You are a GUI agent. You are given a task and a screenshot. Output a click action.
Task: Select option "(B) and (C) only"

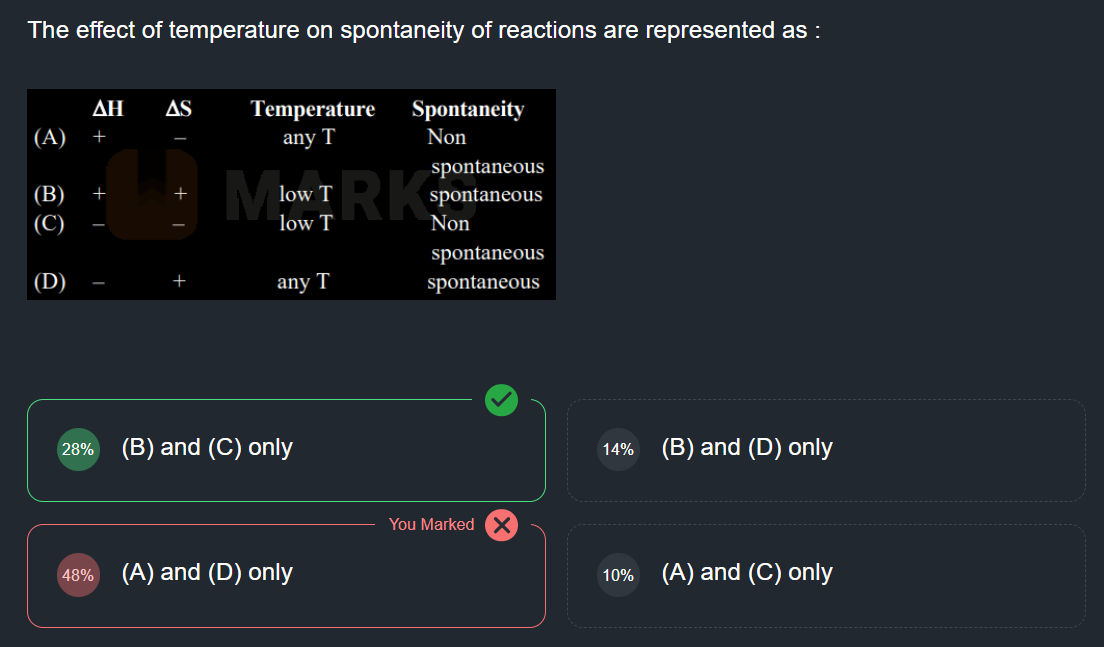[x=207, y=448]
